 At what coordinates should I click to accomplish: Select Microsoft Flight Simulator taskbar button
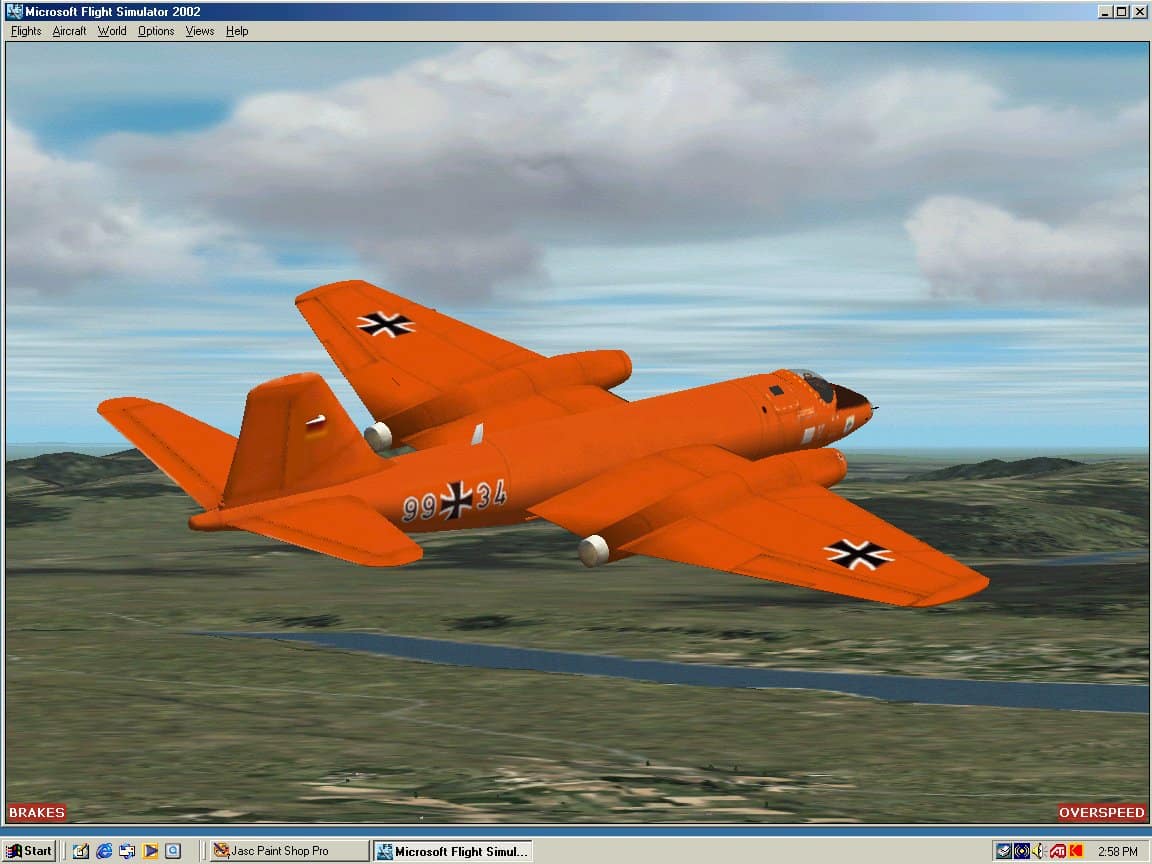(x=452, y=851)
